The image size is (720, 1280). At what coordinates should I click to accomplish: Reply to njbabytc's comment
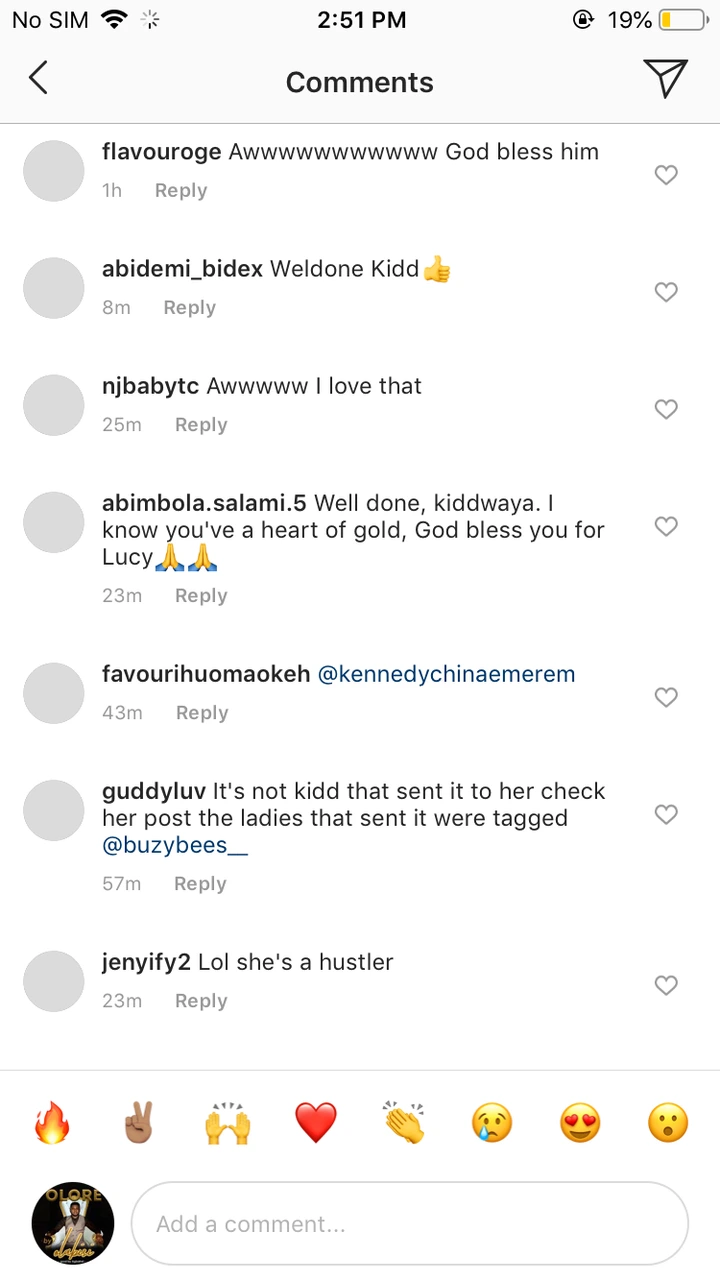point(201,425)
